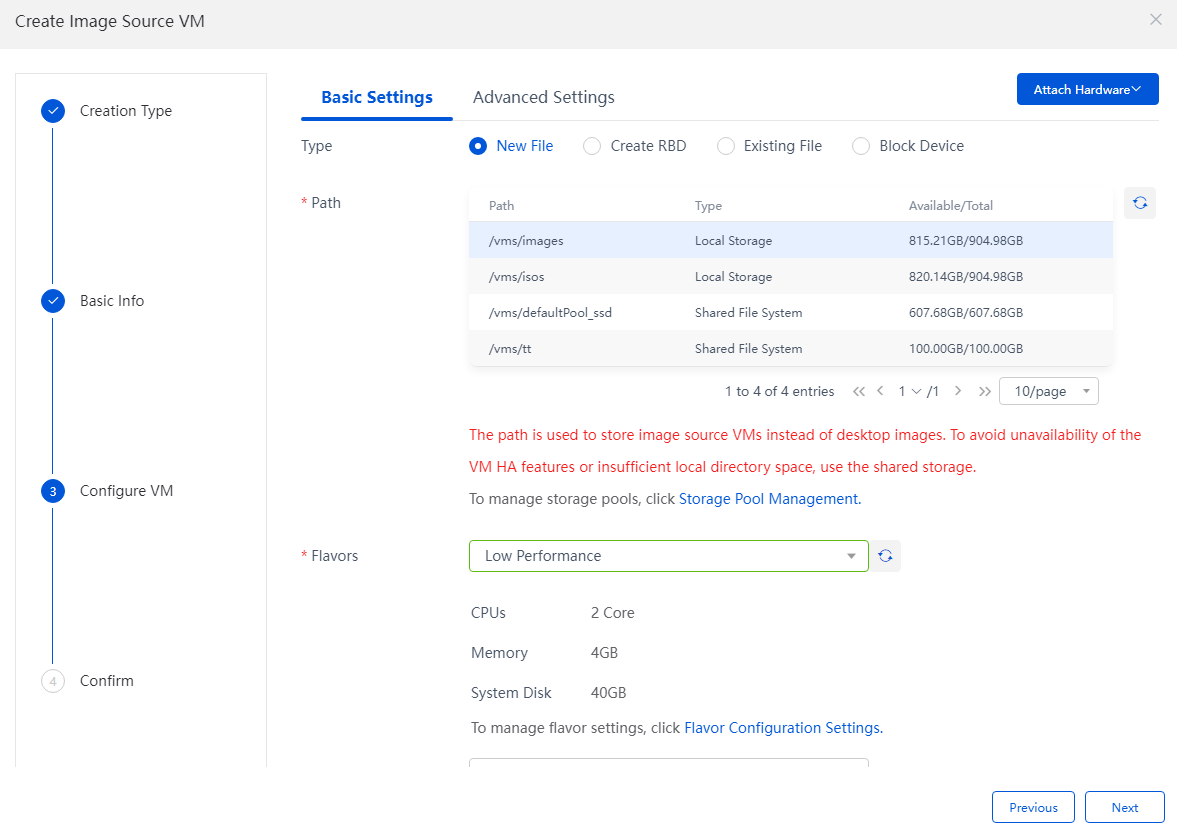Screen dimensions: 1177x839
Task: Select the /vms/defaultPool_ssd path row
Action: click(x=790, y=313)
